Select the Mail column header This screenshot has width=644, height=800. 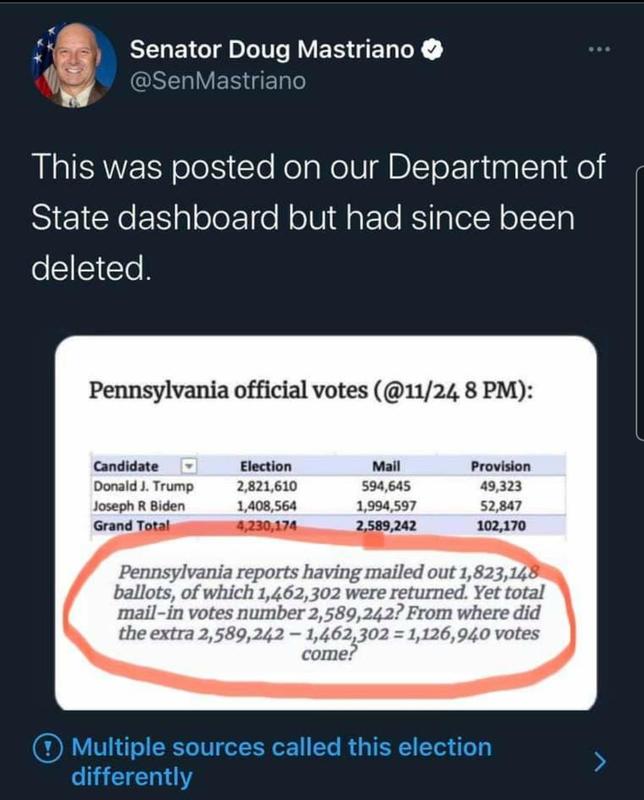pyautogui.click(x=385, y=466)
